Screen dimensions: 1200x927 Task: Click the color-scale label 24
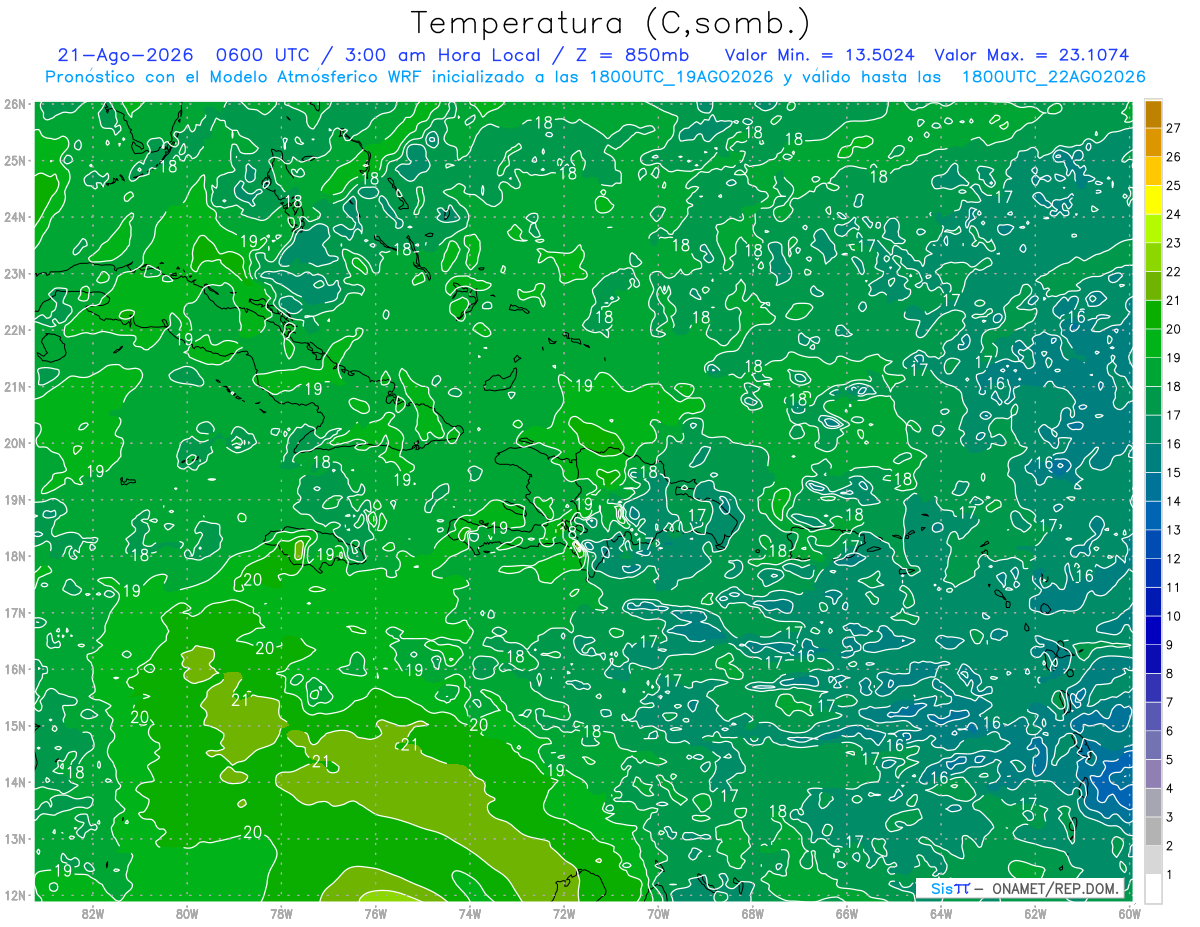click(1173, 215)
